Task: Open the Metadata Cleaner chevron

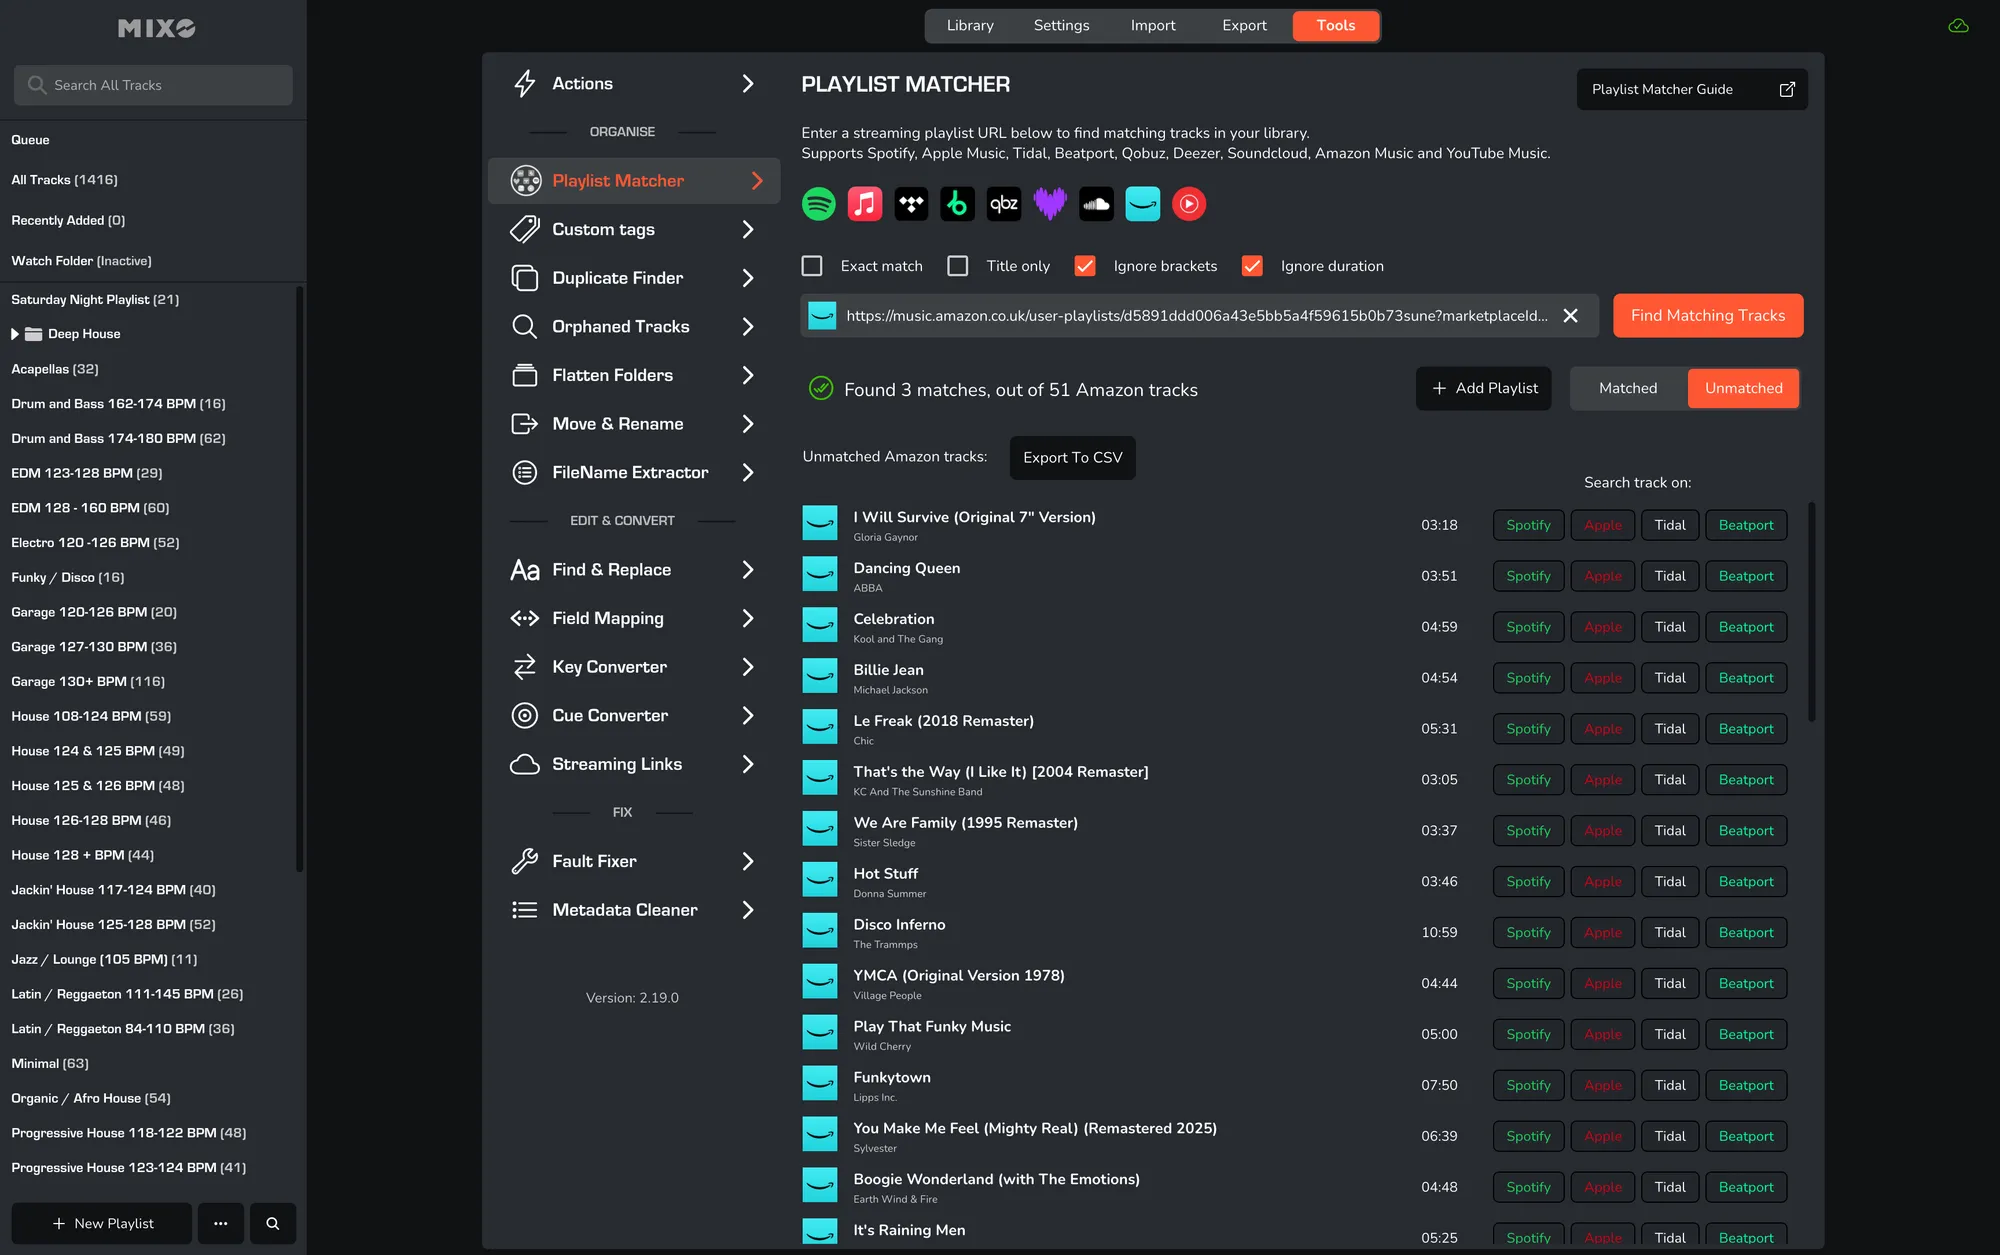Action: (x=748, y=910)
